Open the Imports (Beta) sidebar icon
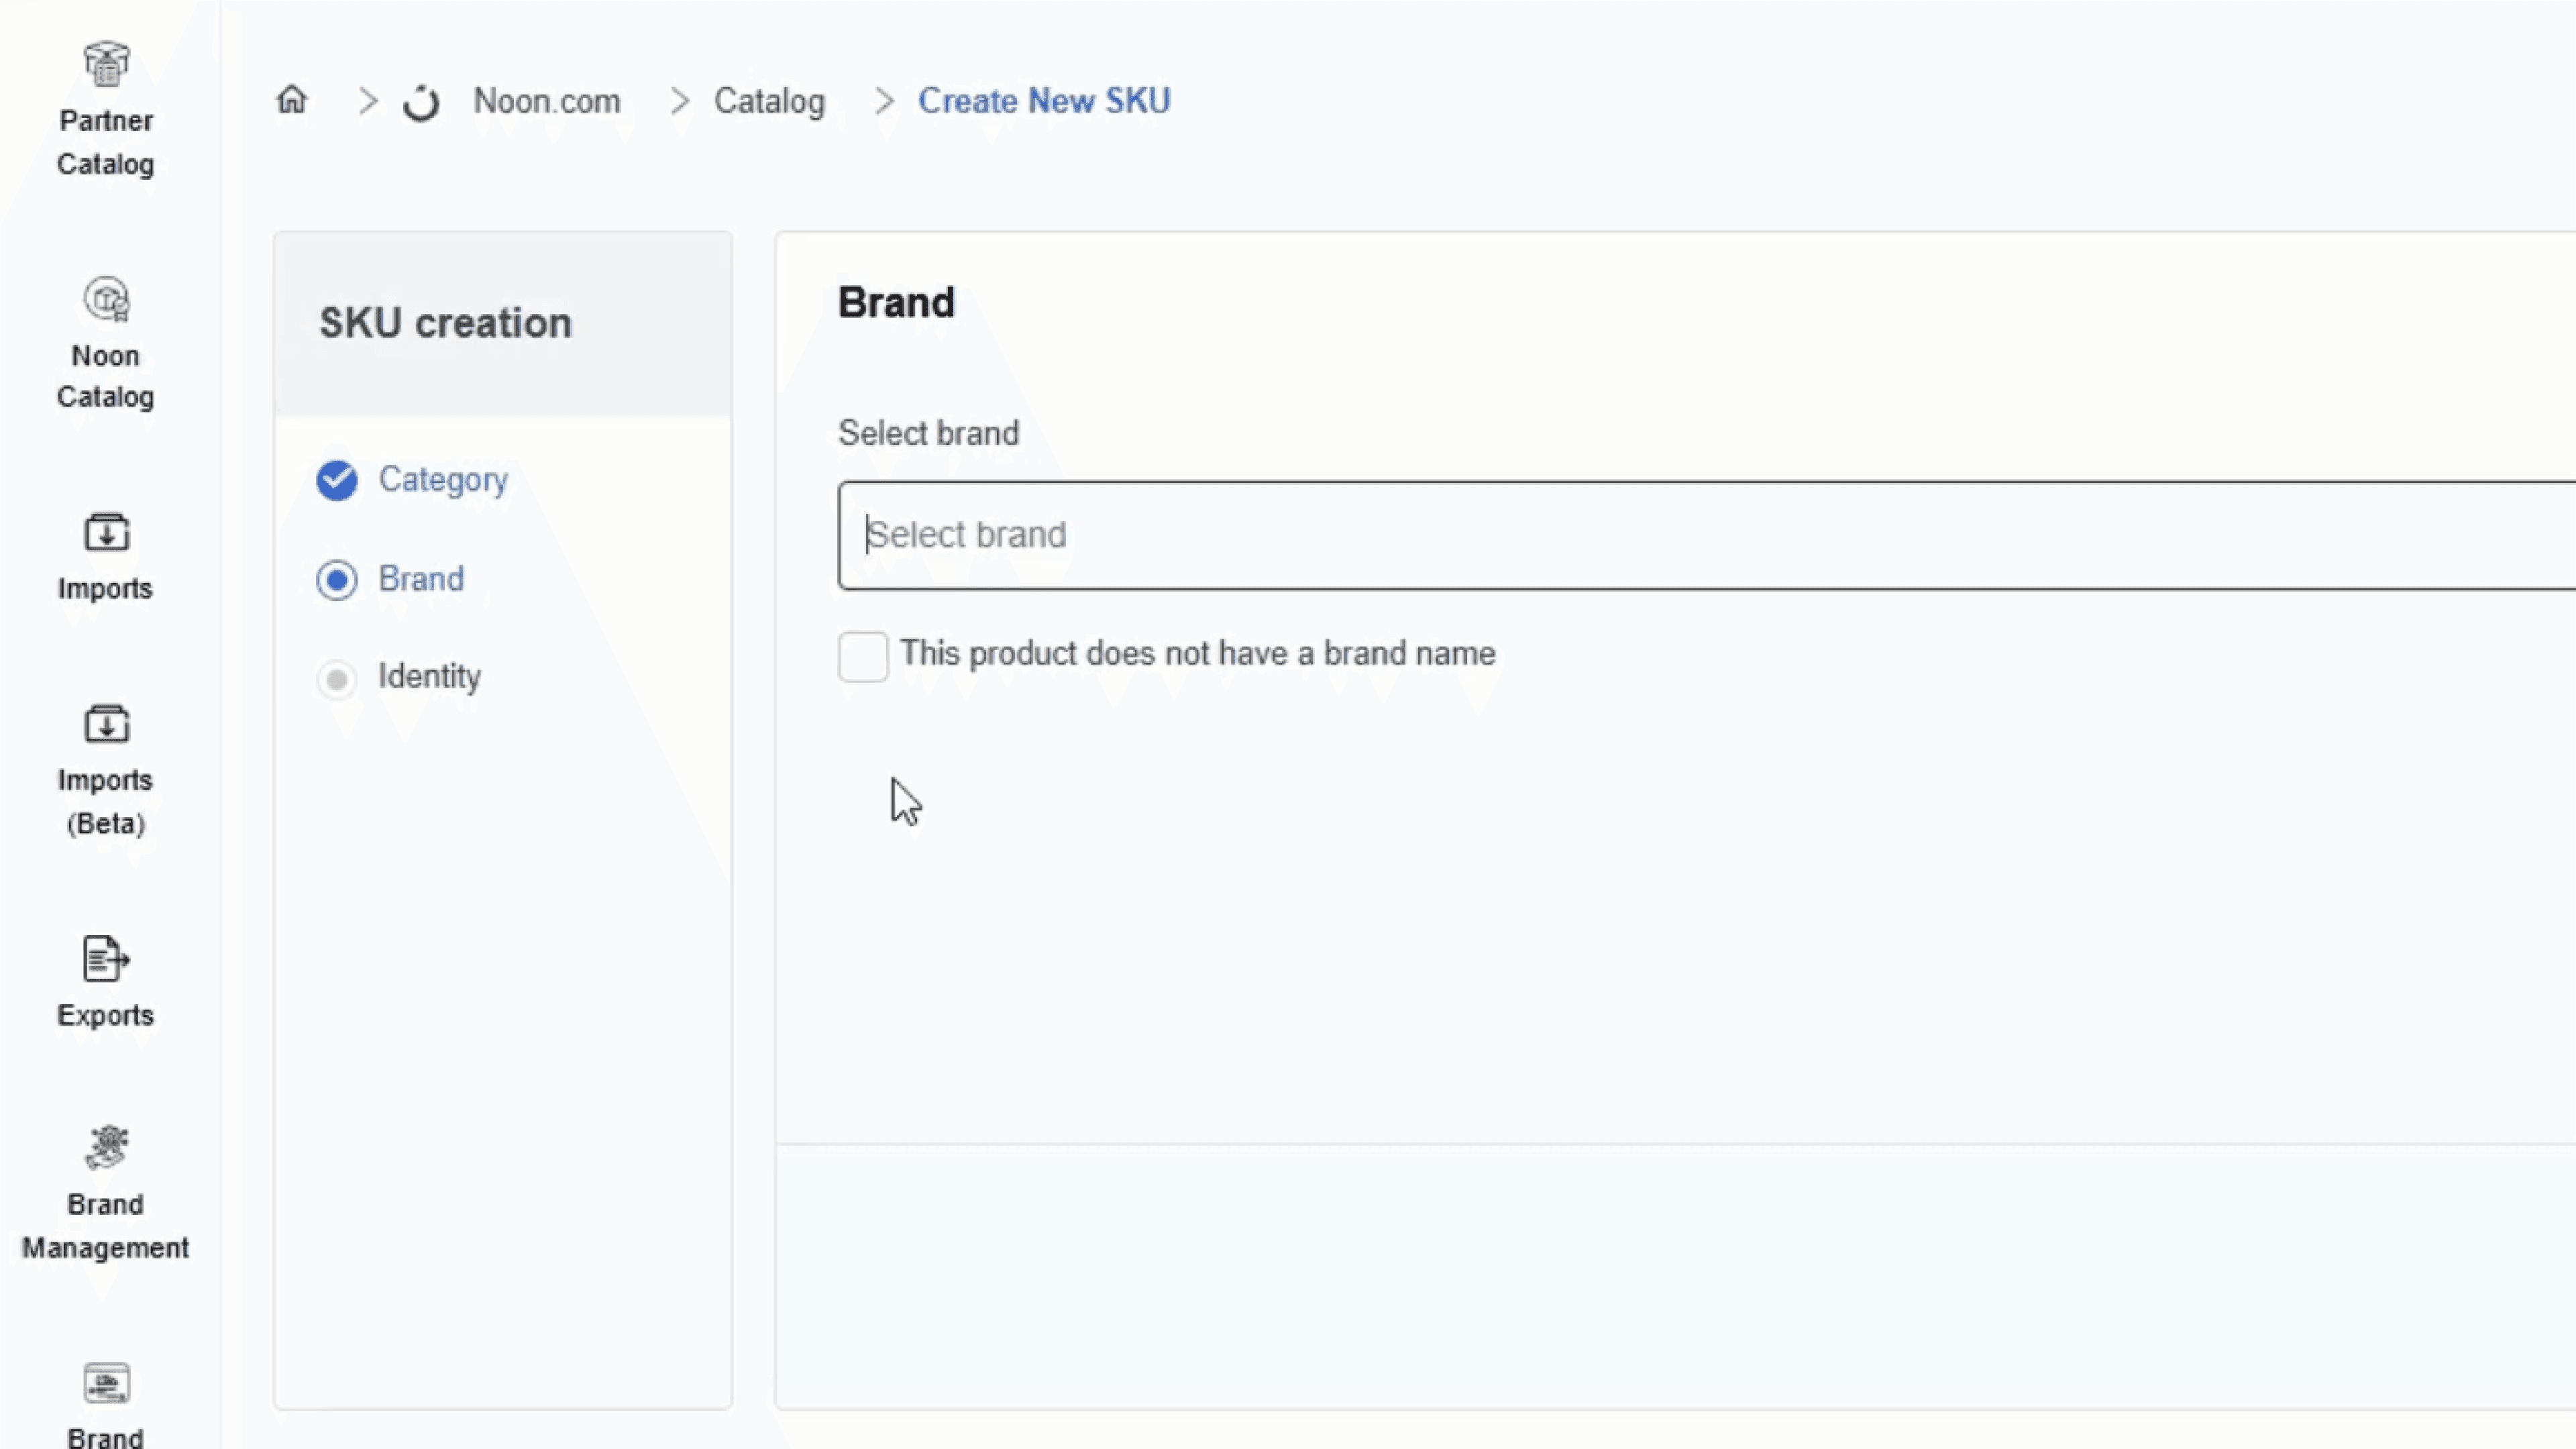This screenshot has height=1449, width=2576. point(106,724)
